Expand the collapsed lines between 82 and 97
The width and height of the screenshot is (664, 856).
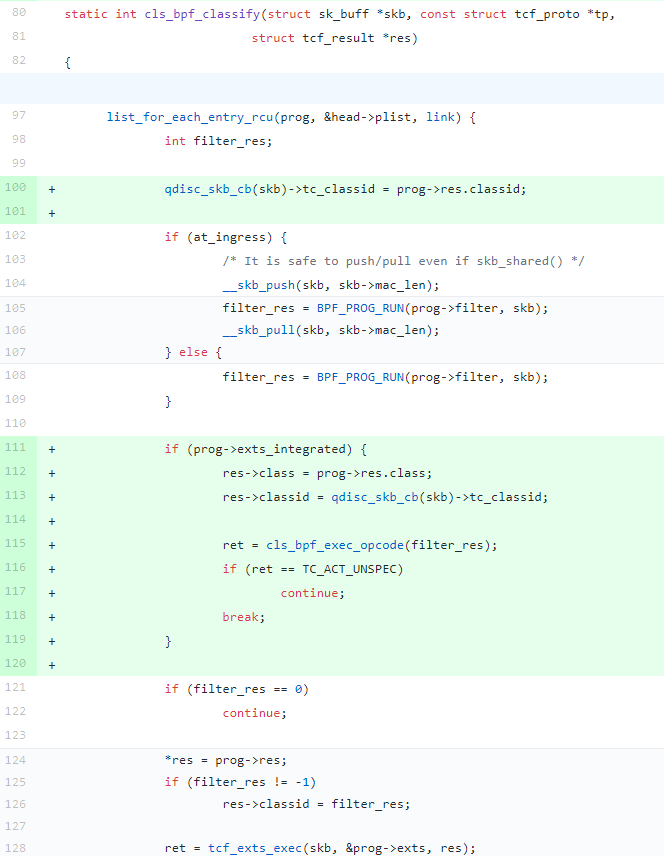[x=332, y=88]
